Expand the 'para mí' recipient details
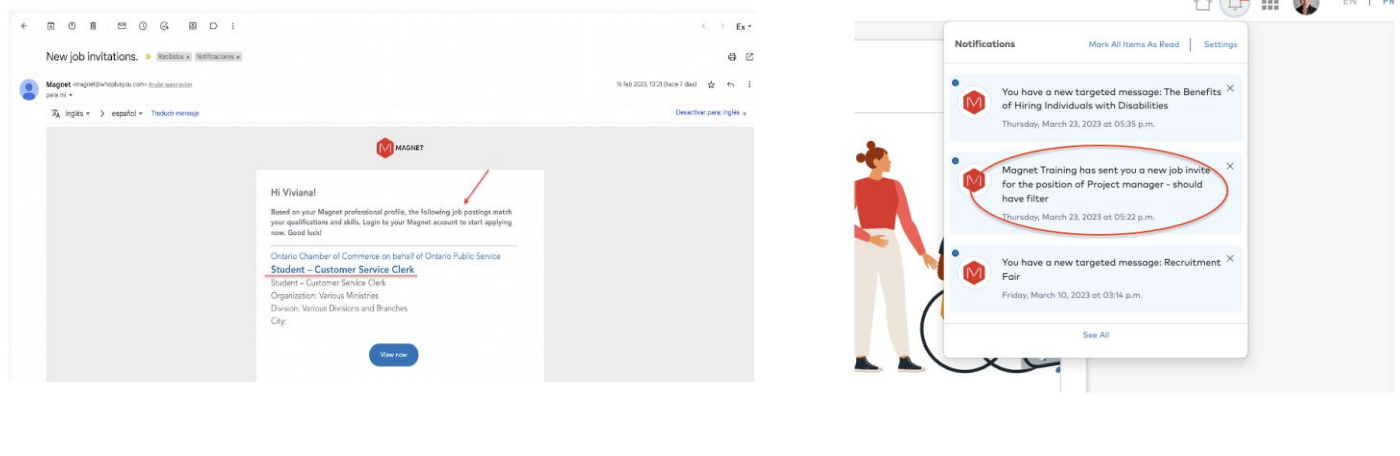The height and width of the screenshot is (456, 1400). tap(60, 95)
